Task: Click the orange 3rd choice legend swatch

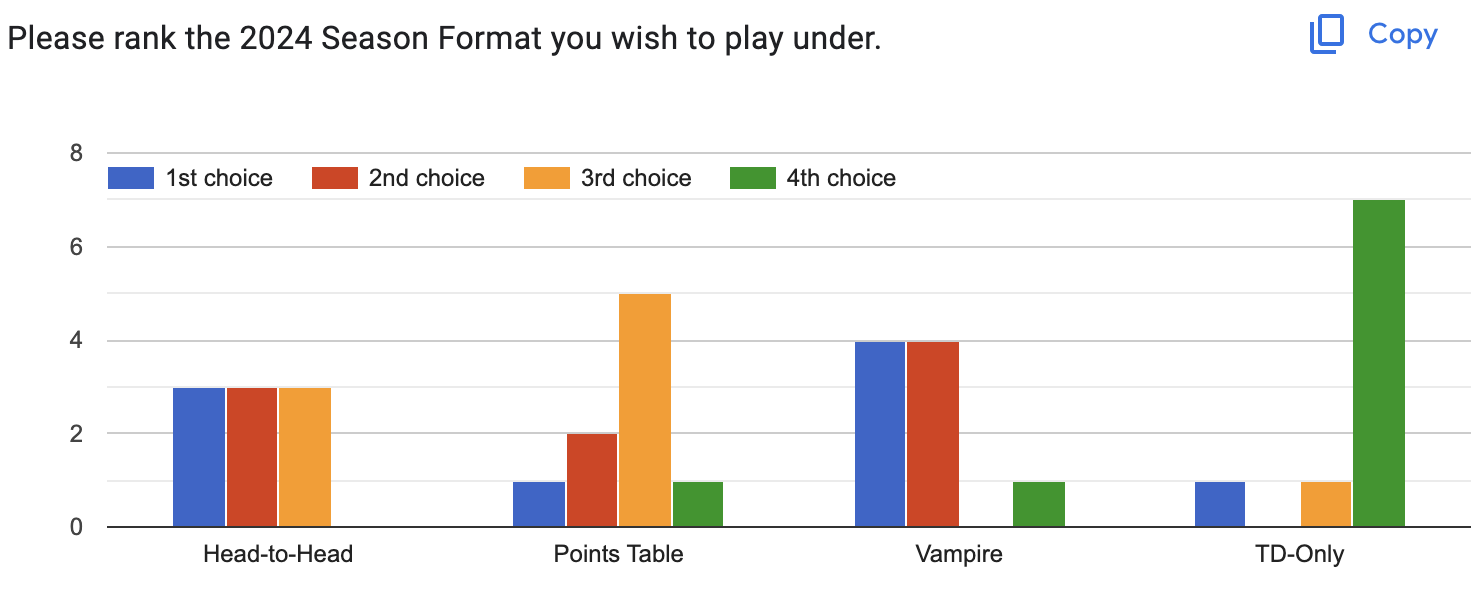Action: click(x=547, y=178)
